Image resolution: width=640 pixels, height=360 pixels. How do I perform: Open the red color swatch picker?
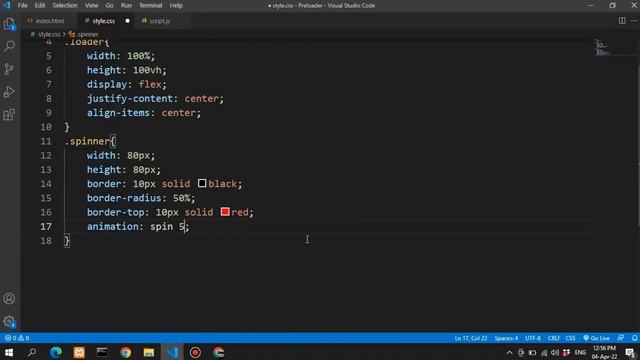tap(225, 212)
